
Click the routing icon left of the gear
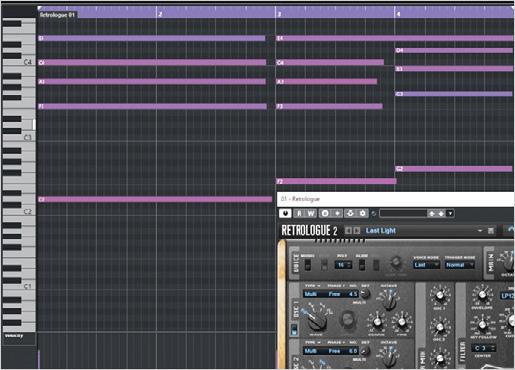[x=350, y=213]
